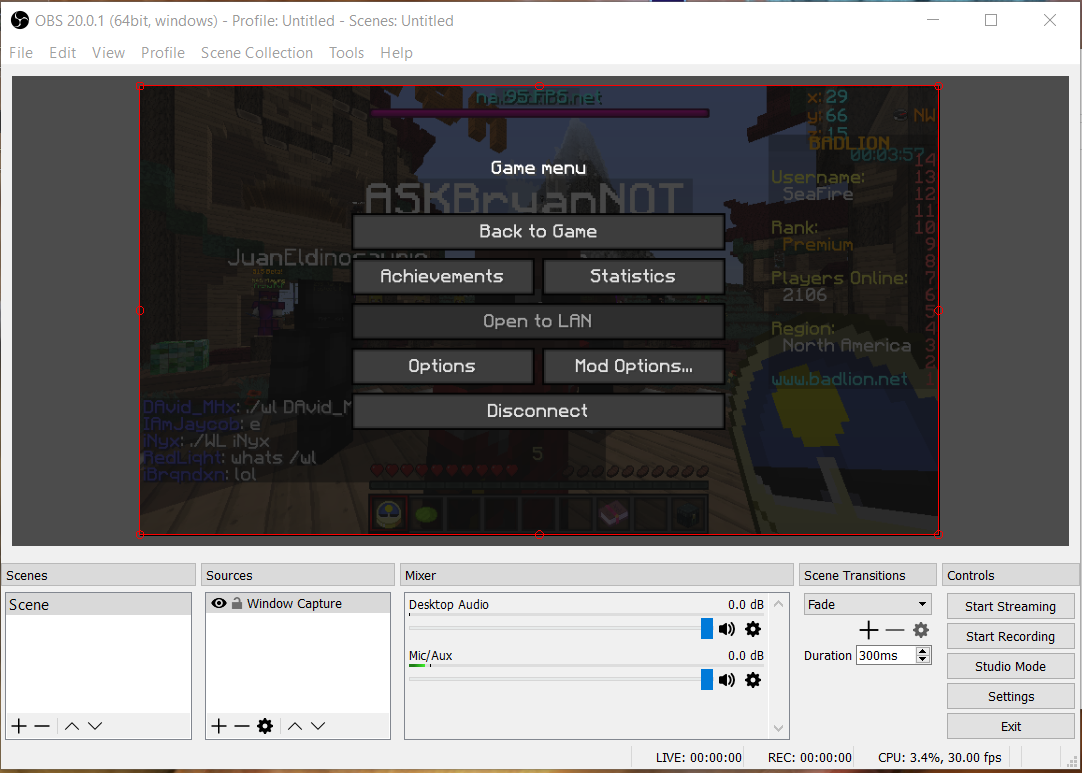Click Open to LAN in preview
The height and width of the screenshot is (773, 1082).
pos(538,321)
